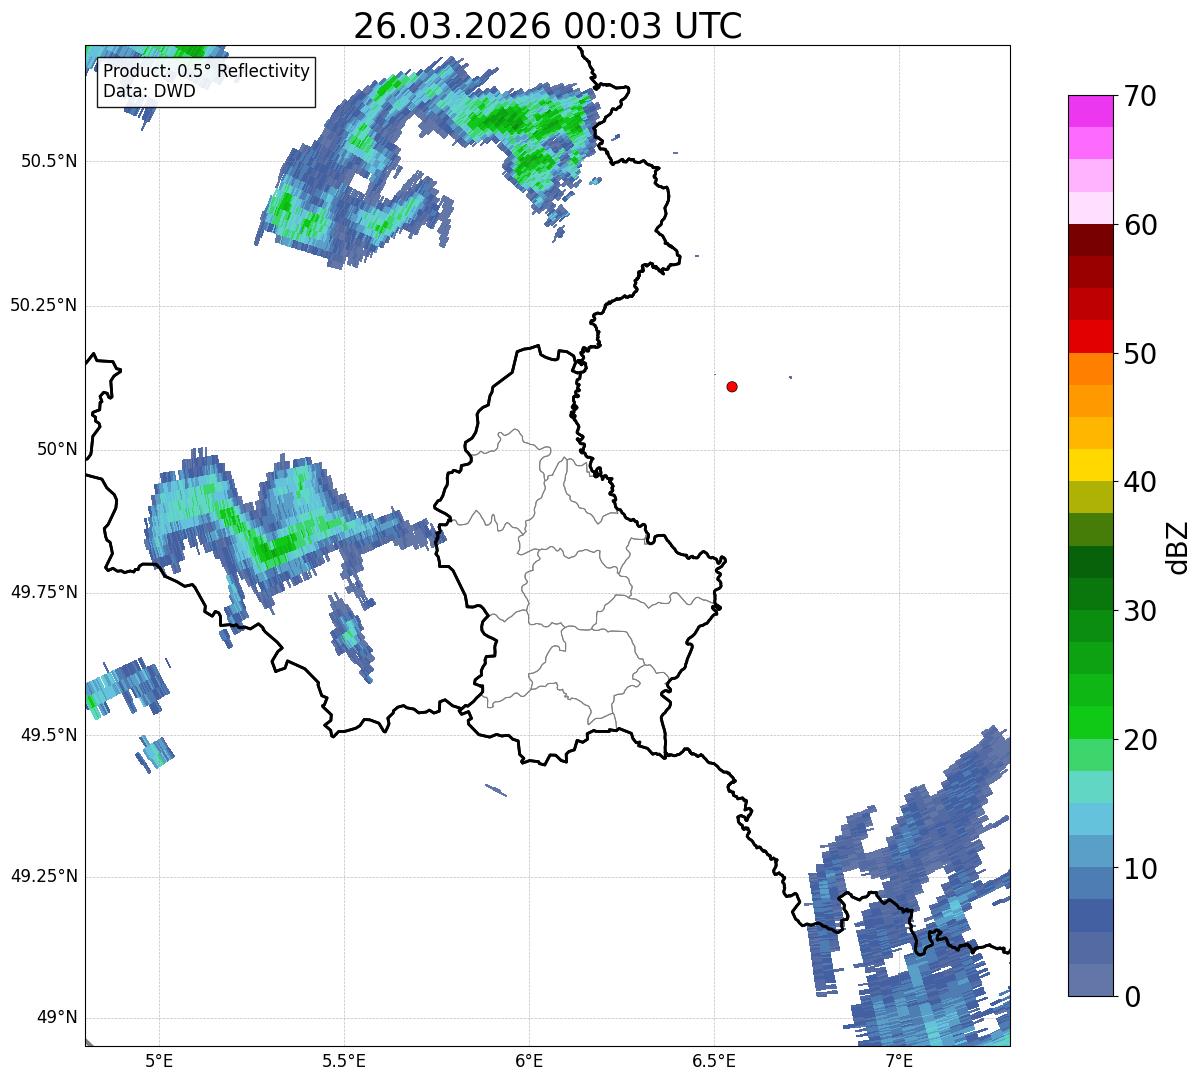The height and width of the screenshot is (1081, 1202).
Task: Click the colorbar tick label "70"
Action: click(1141, 96)
